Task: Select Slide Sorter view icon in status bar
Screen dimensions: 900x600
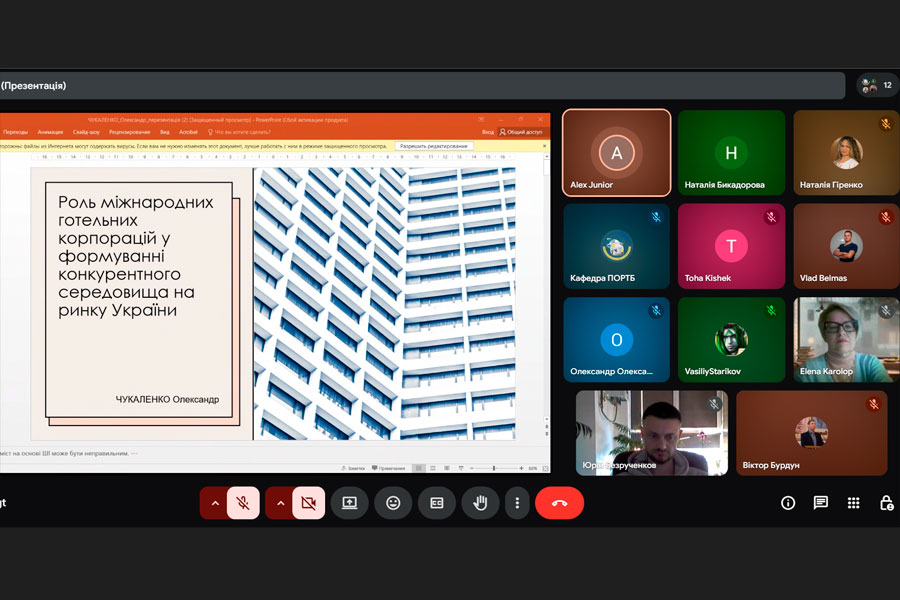Action: point(433,469)
